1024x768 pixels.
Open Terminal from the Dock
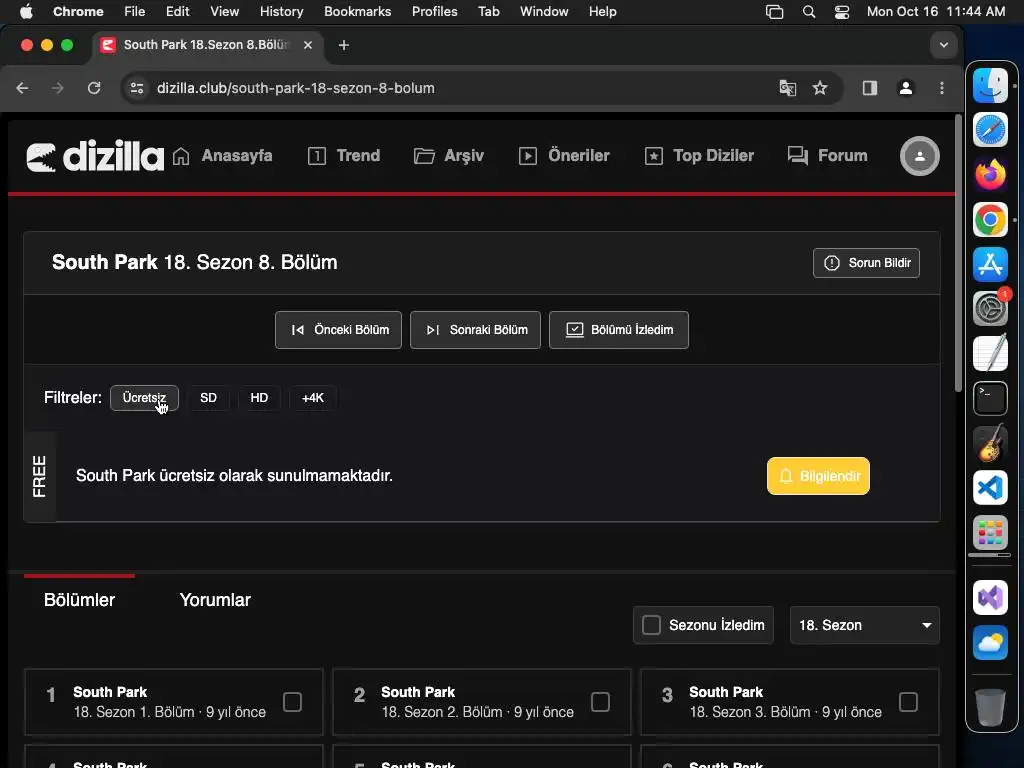(x=990, y=398)
